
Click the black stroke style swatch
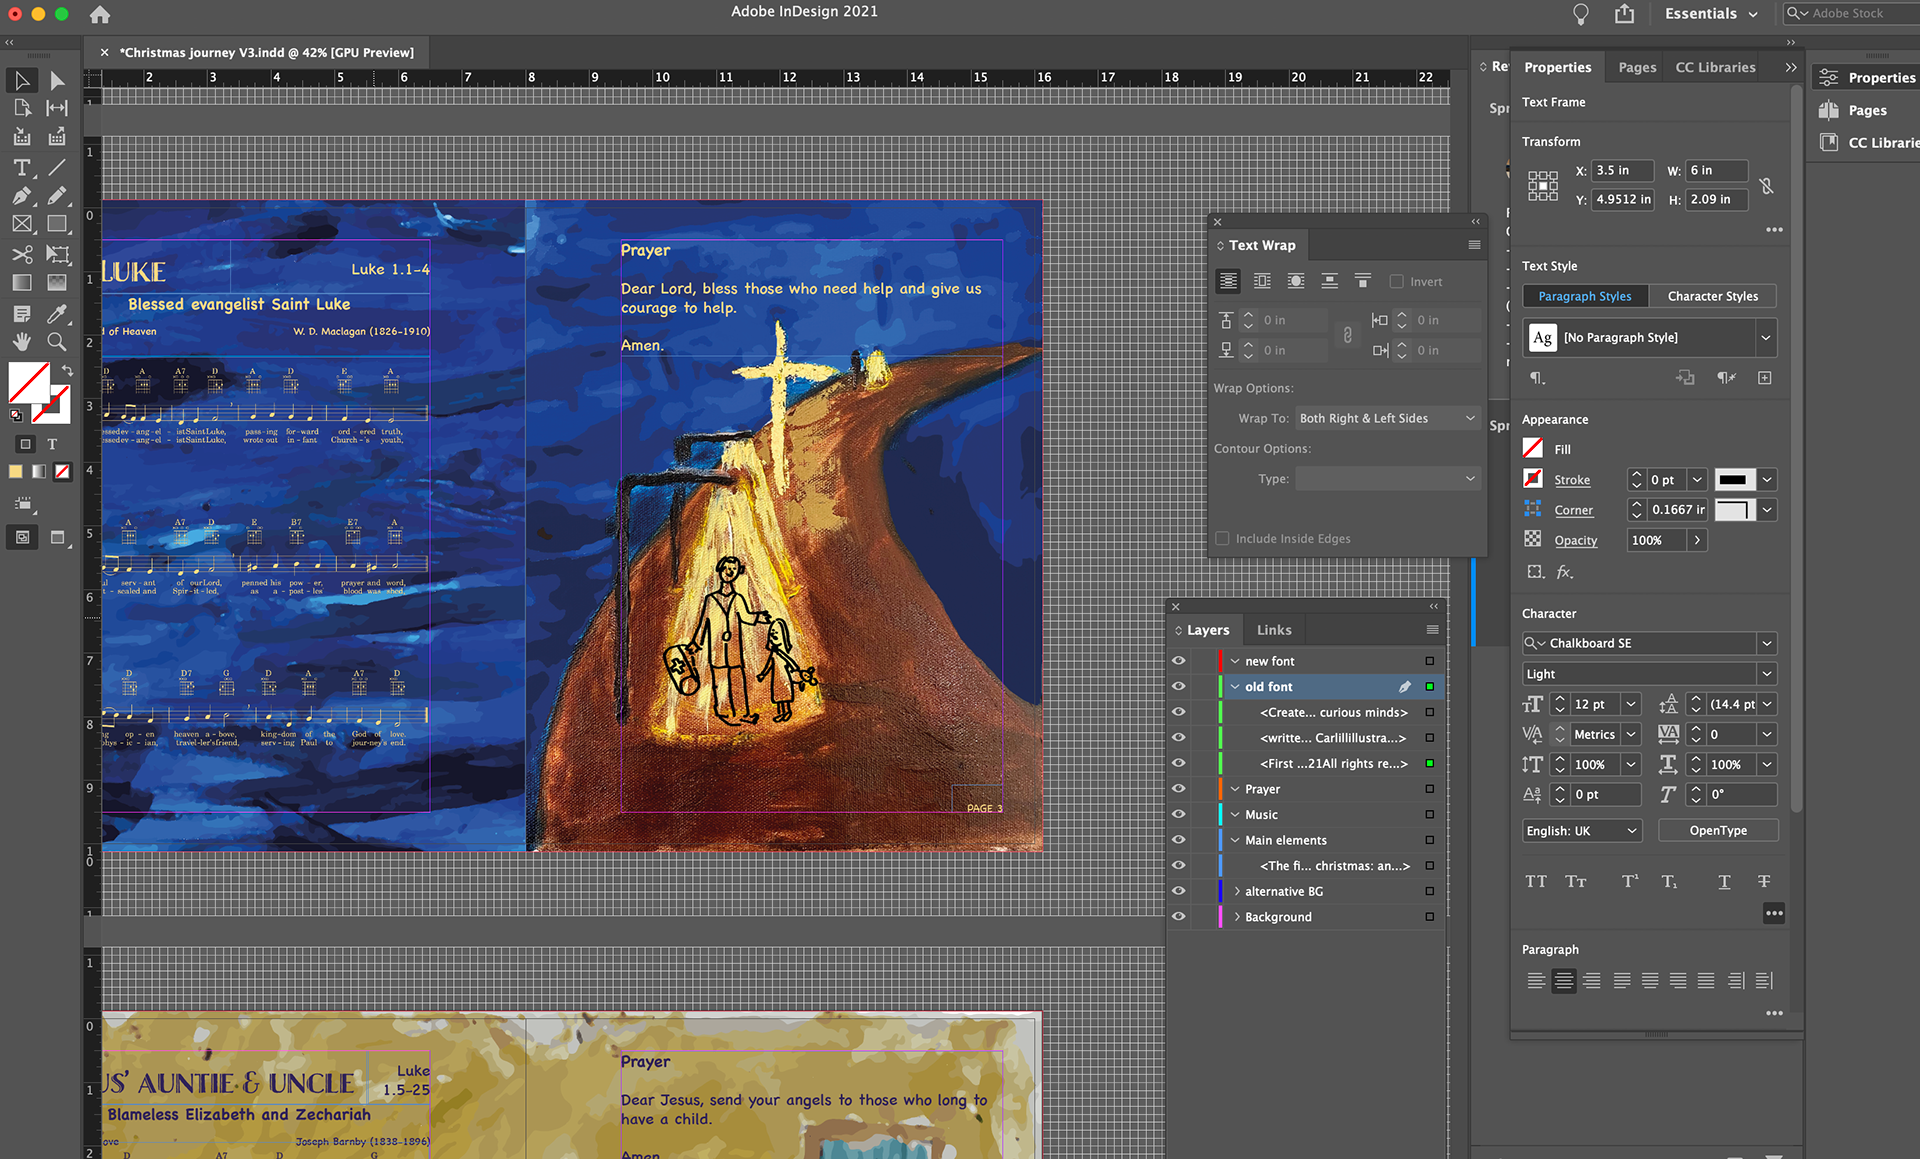[x=1734, y=480]
